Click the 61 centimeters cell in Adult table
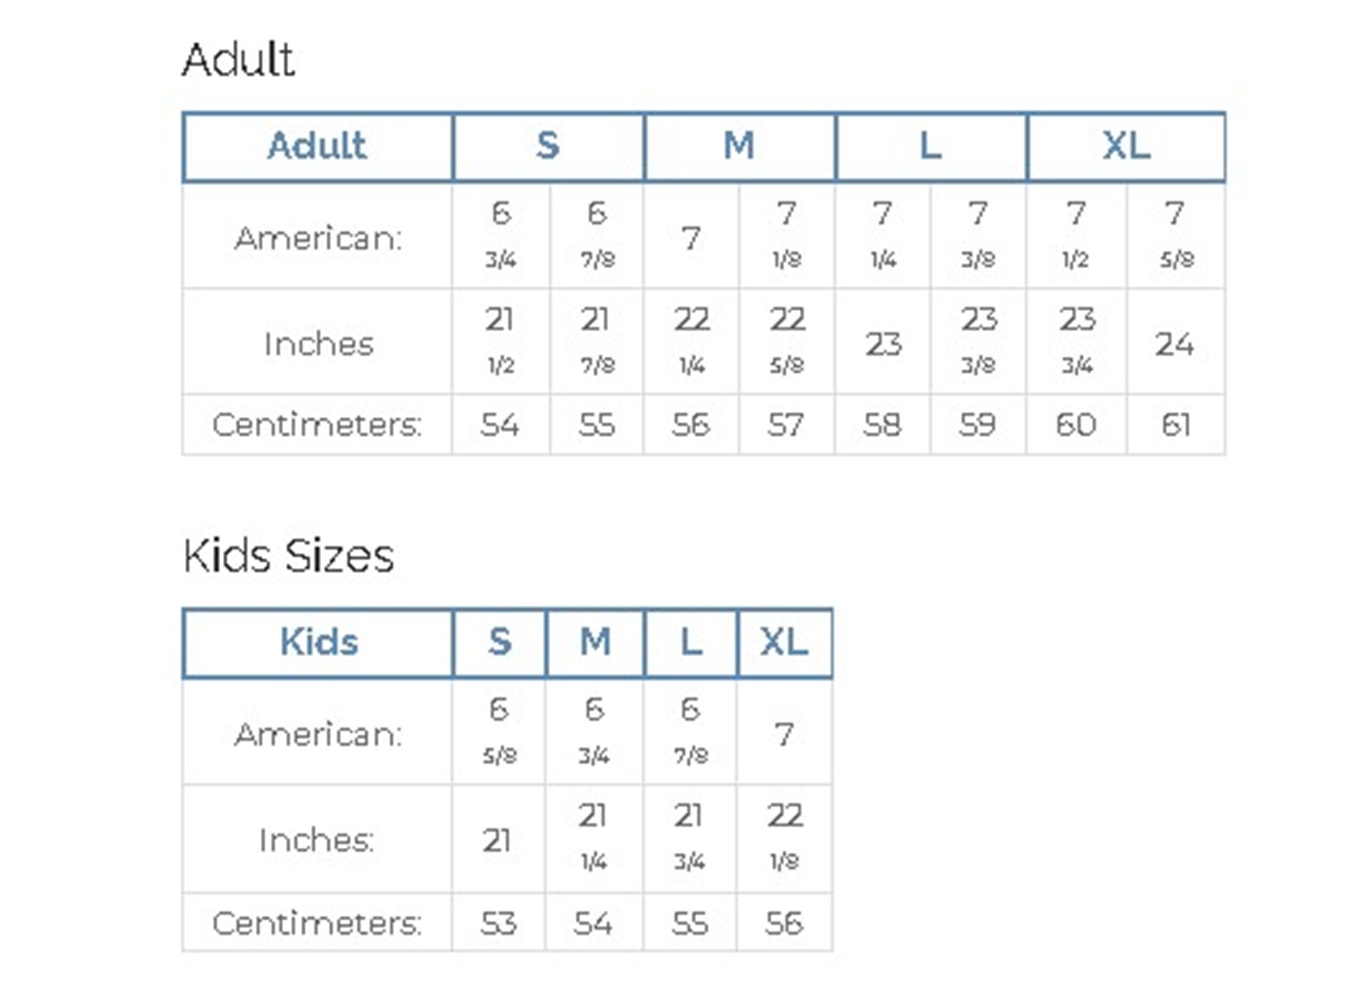 [x=1176, y=425]
